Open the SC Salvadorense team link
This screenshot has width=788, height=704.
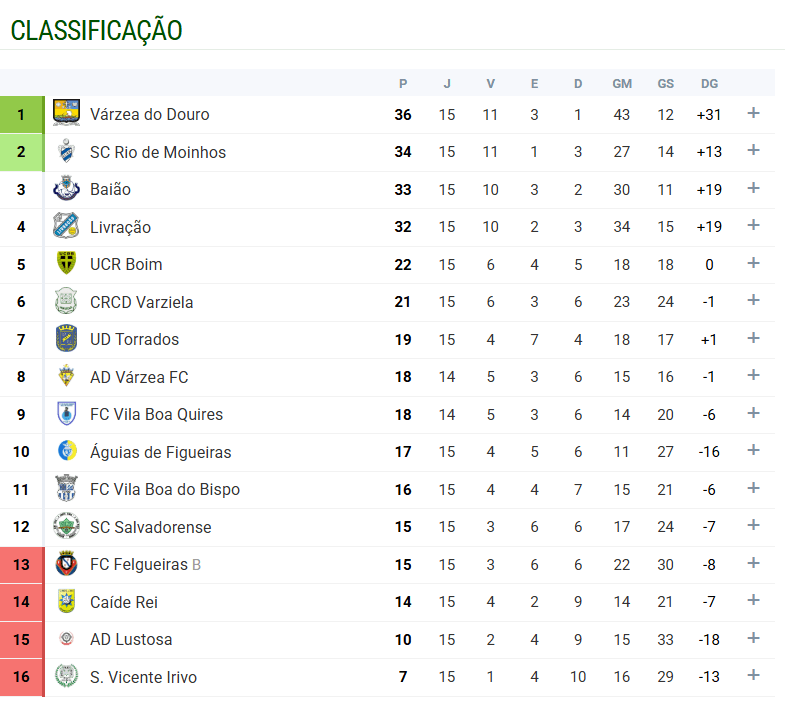[x=150, y=527]
